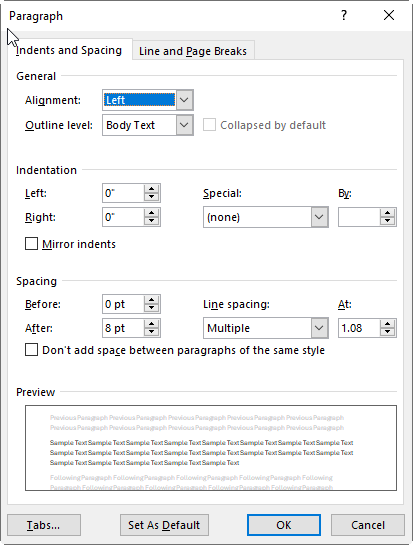Open the Alignment dropdown
The image size is (413, 545).
coord(184,100)
